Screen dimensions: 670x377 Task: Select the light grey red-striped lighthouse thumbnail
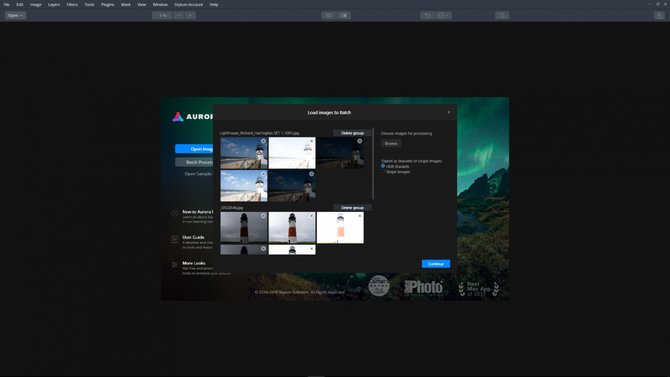[292, 228]
